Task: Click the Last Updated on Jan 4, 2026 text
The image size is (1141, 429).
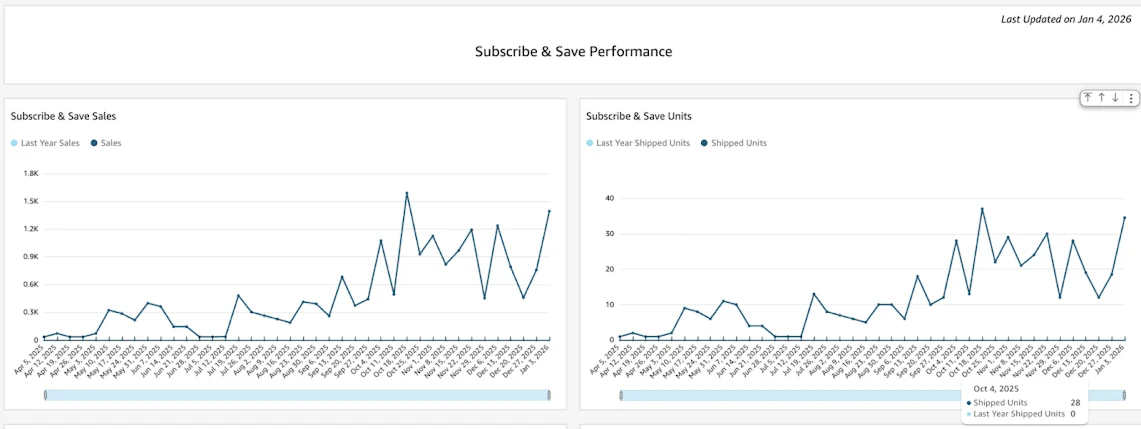Action: click(x=1067, y=19)
